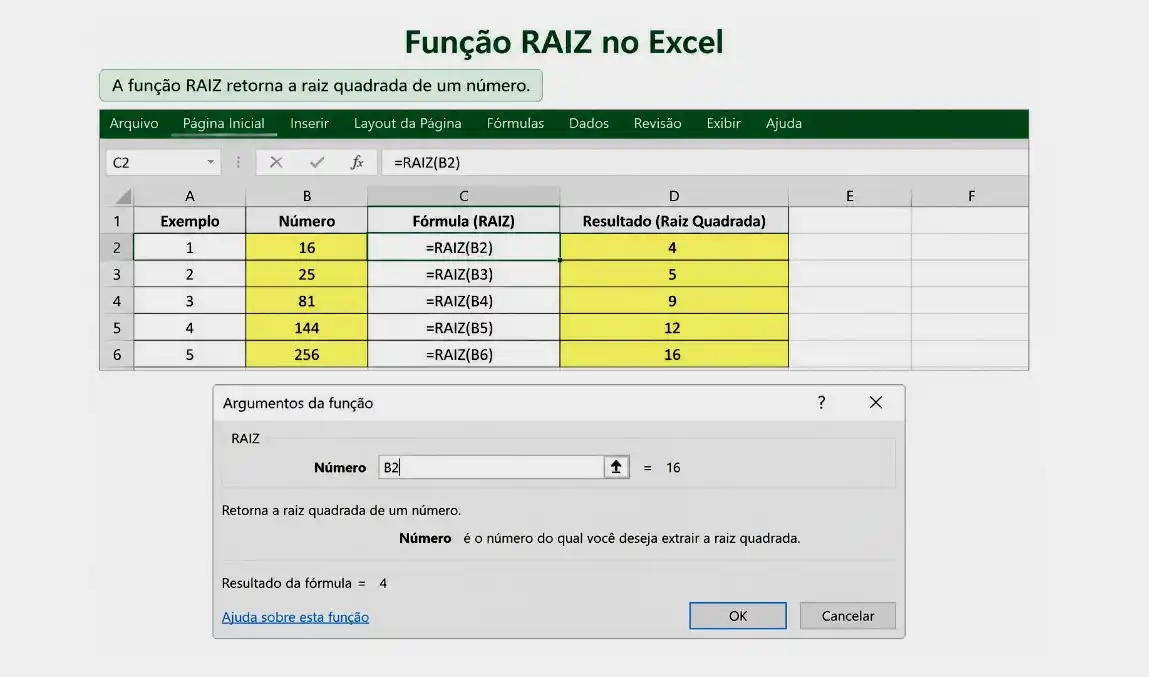
Task: Select row 2 header
Action: (x=117, y=248)
